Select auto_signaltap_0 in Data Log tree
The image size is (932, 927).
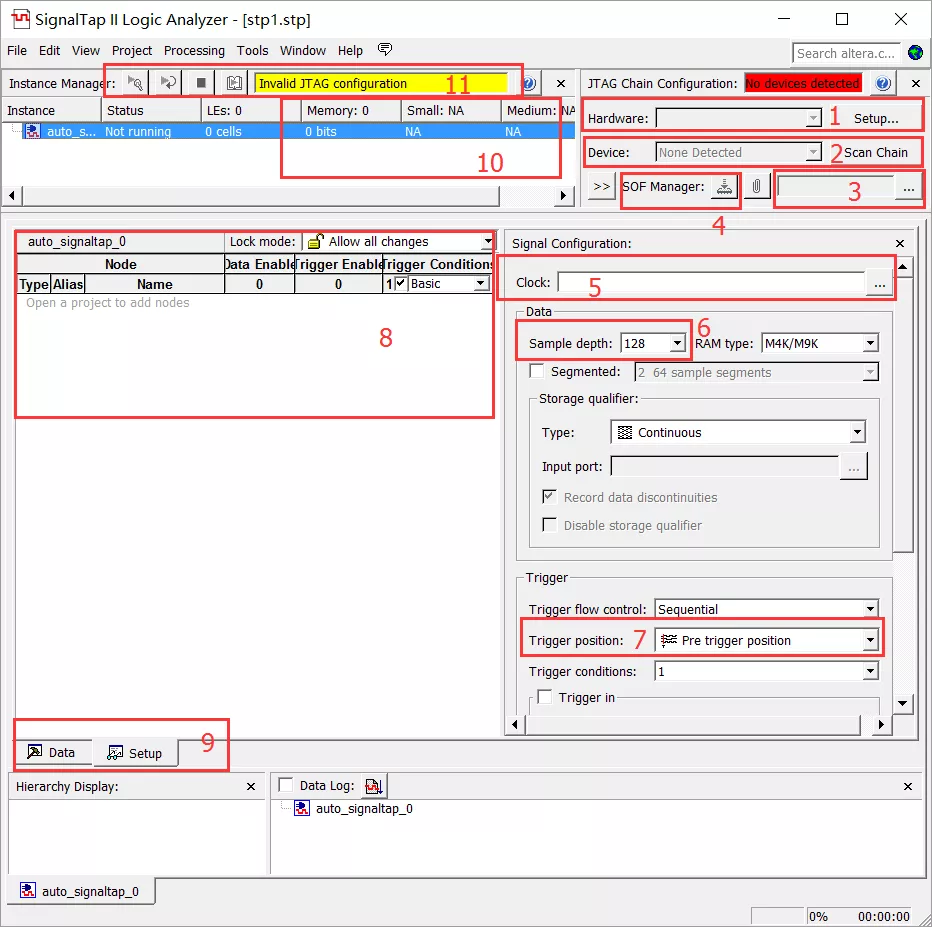pos(364,808)
